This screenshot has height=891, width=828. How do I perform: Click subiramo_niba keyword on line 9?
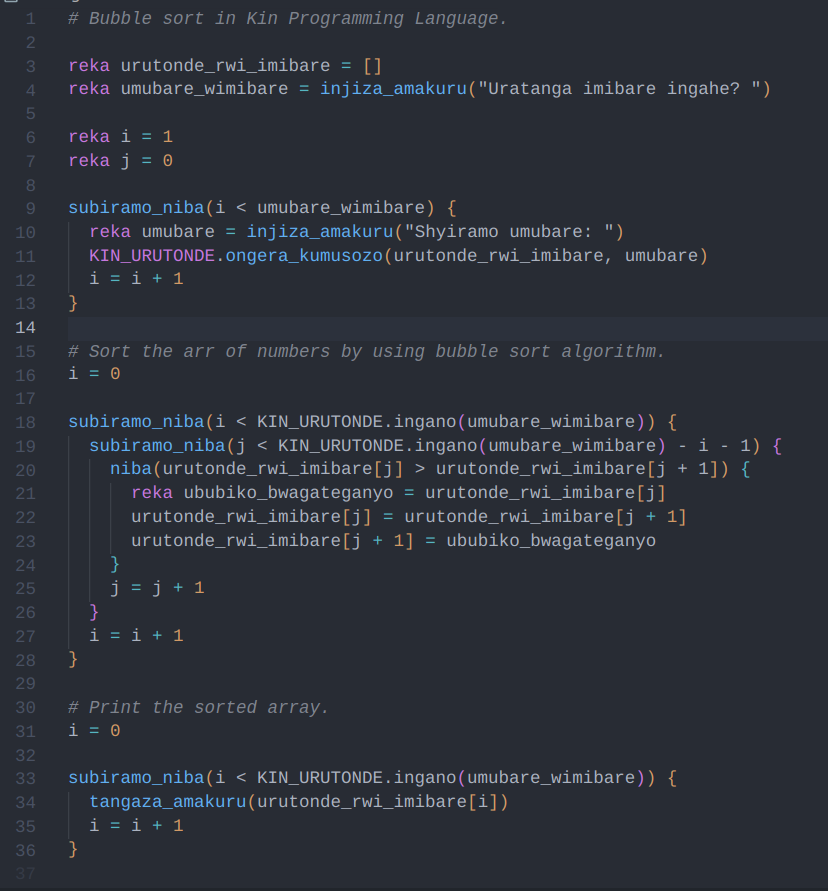click(x=136, y=208)
